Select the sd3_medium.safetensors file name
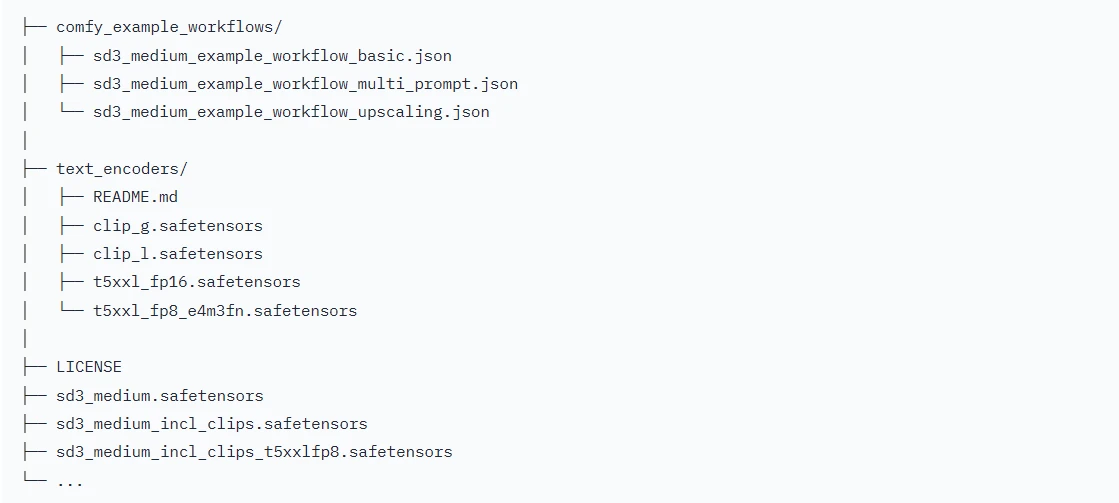 160,396
